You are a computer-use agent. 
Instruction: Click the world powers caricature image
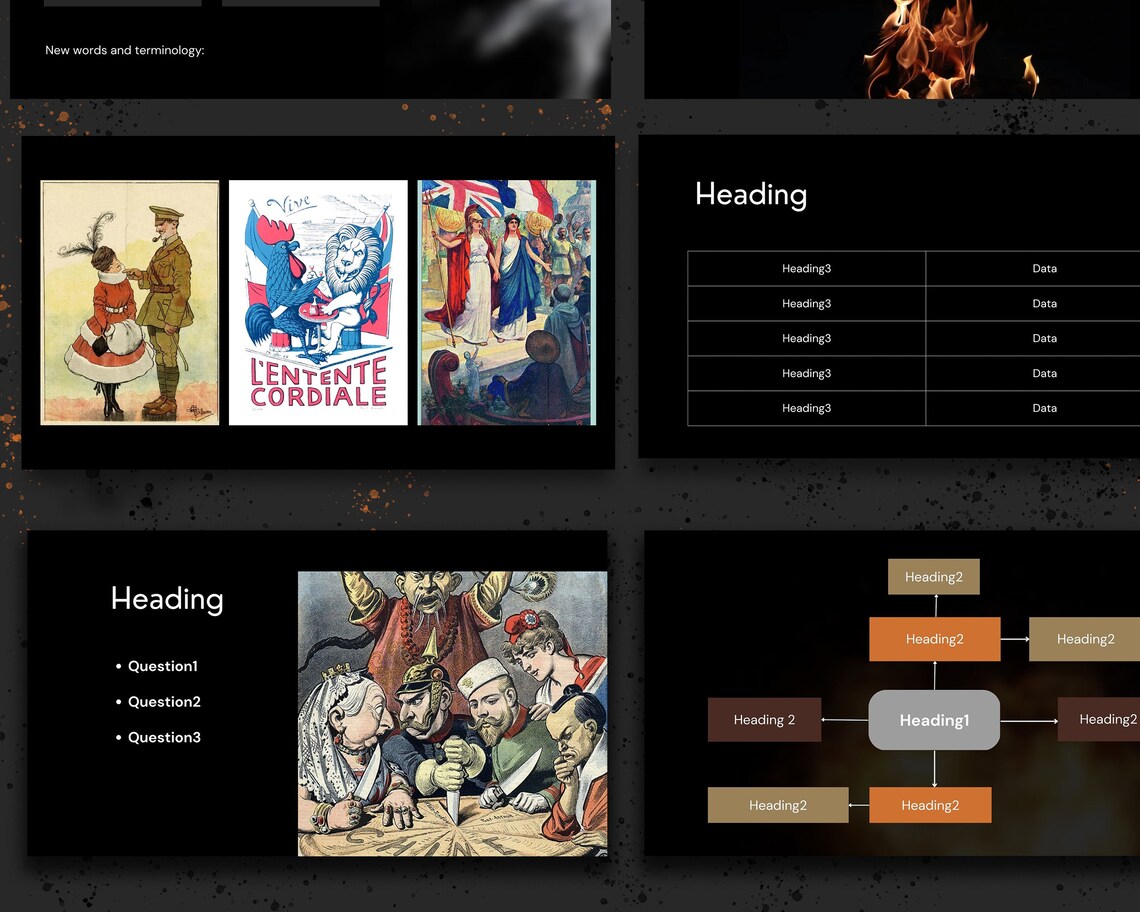click(452, 711)
